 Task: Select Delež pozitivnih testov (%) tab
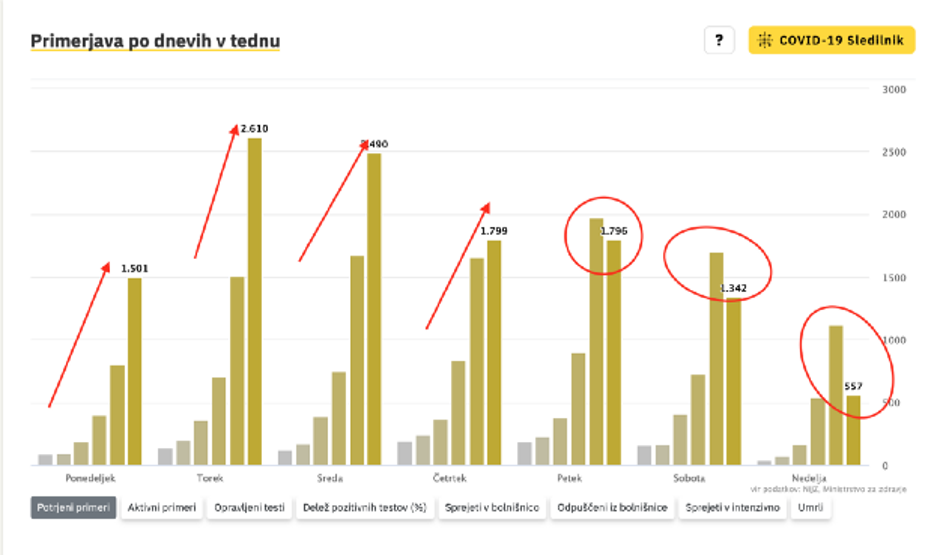(x=364, y=508)
